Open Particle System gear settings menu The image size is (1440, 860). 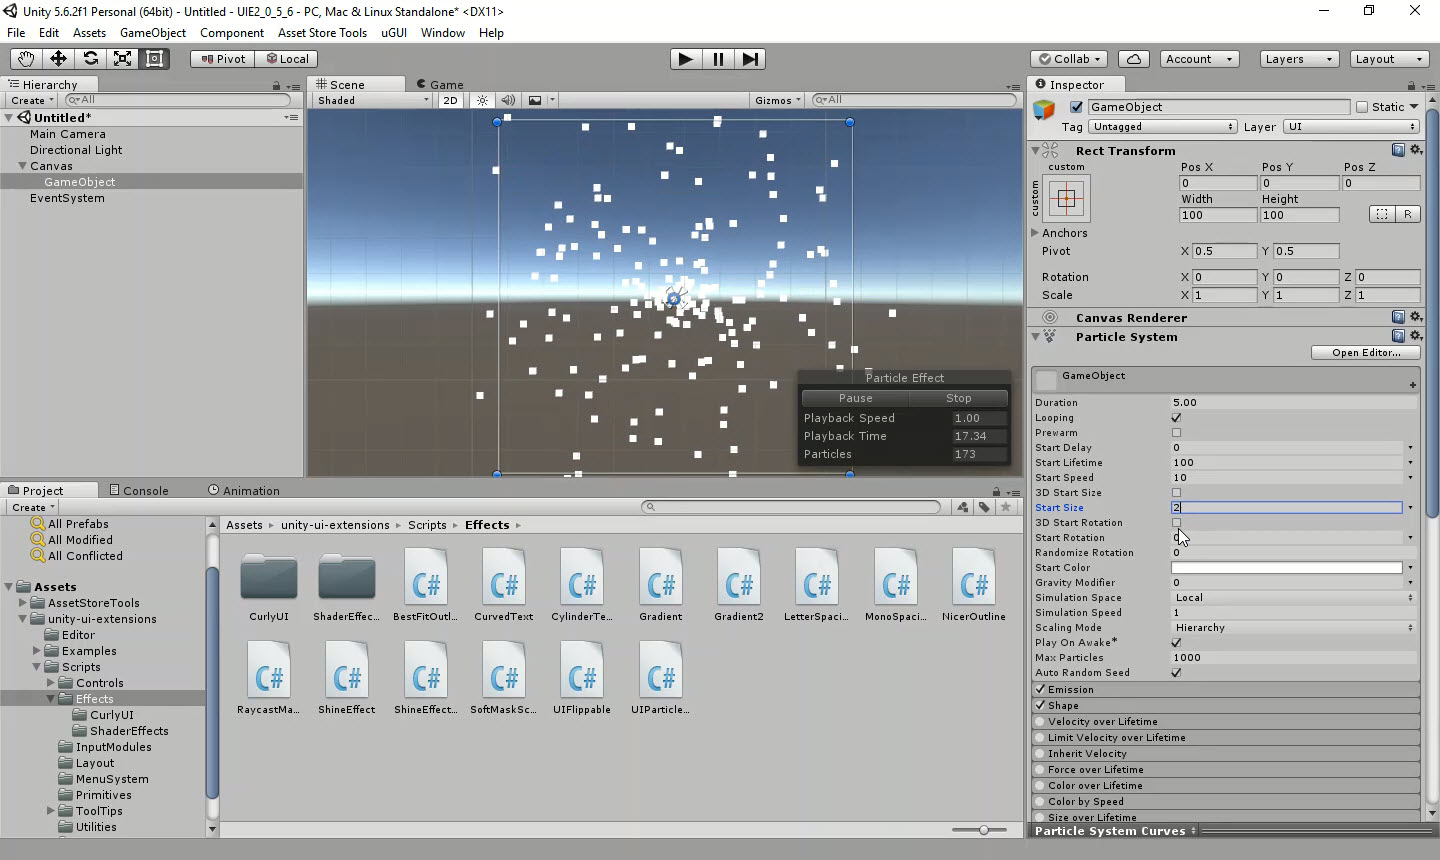point(1415,336)
